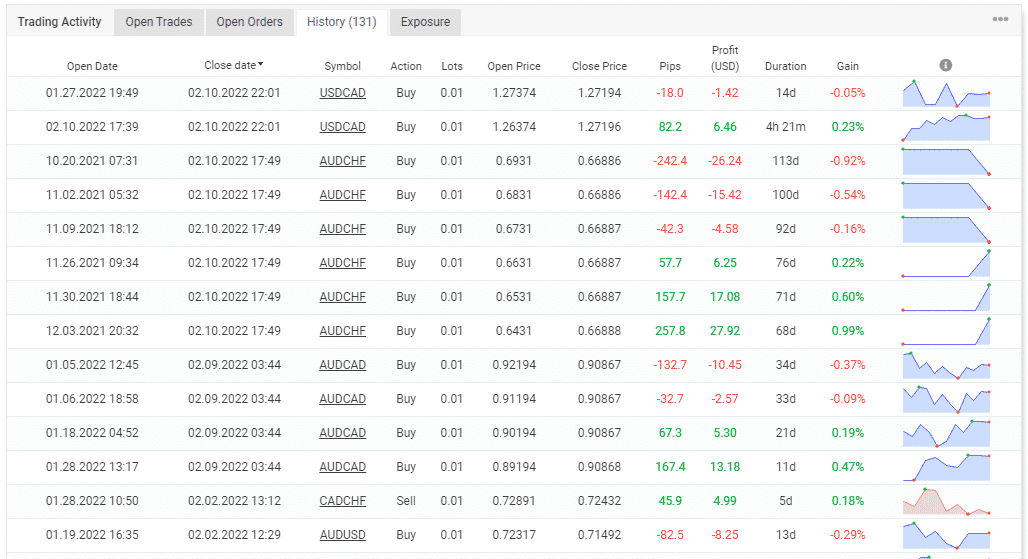Screen dimensions: 1028x559
Task: View mini chart for -132.7 pips trade
Action: click(x=946, y=366)
